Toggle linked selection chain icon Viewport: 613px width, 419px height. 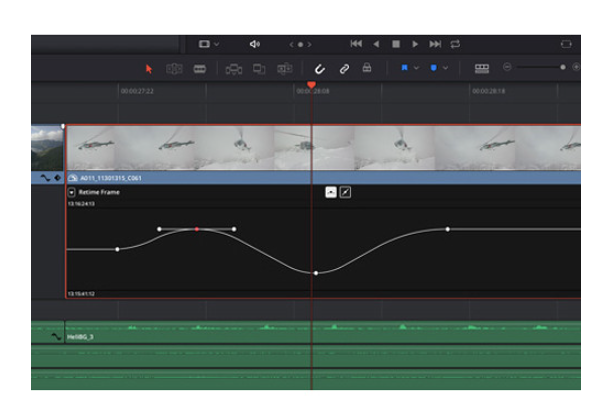coord(344,68)
